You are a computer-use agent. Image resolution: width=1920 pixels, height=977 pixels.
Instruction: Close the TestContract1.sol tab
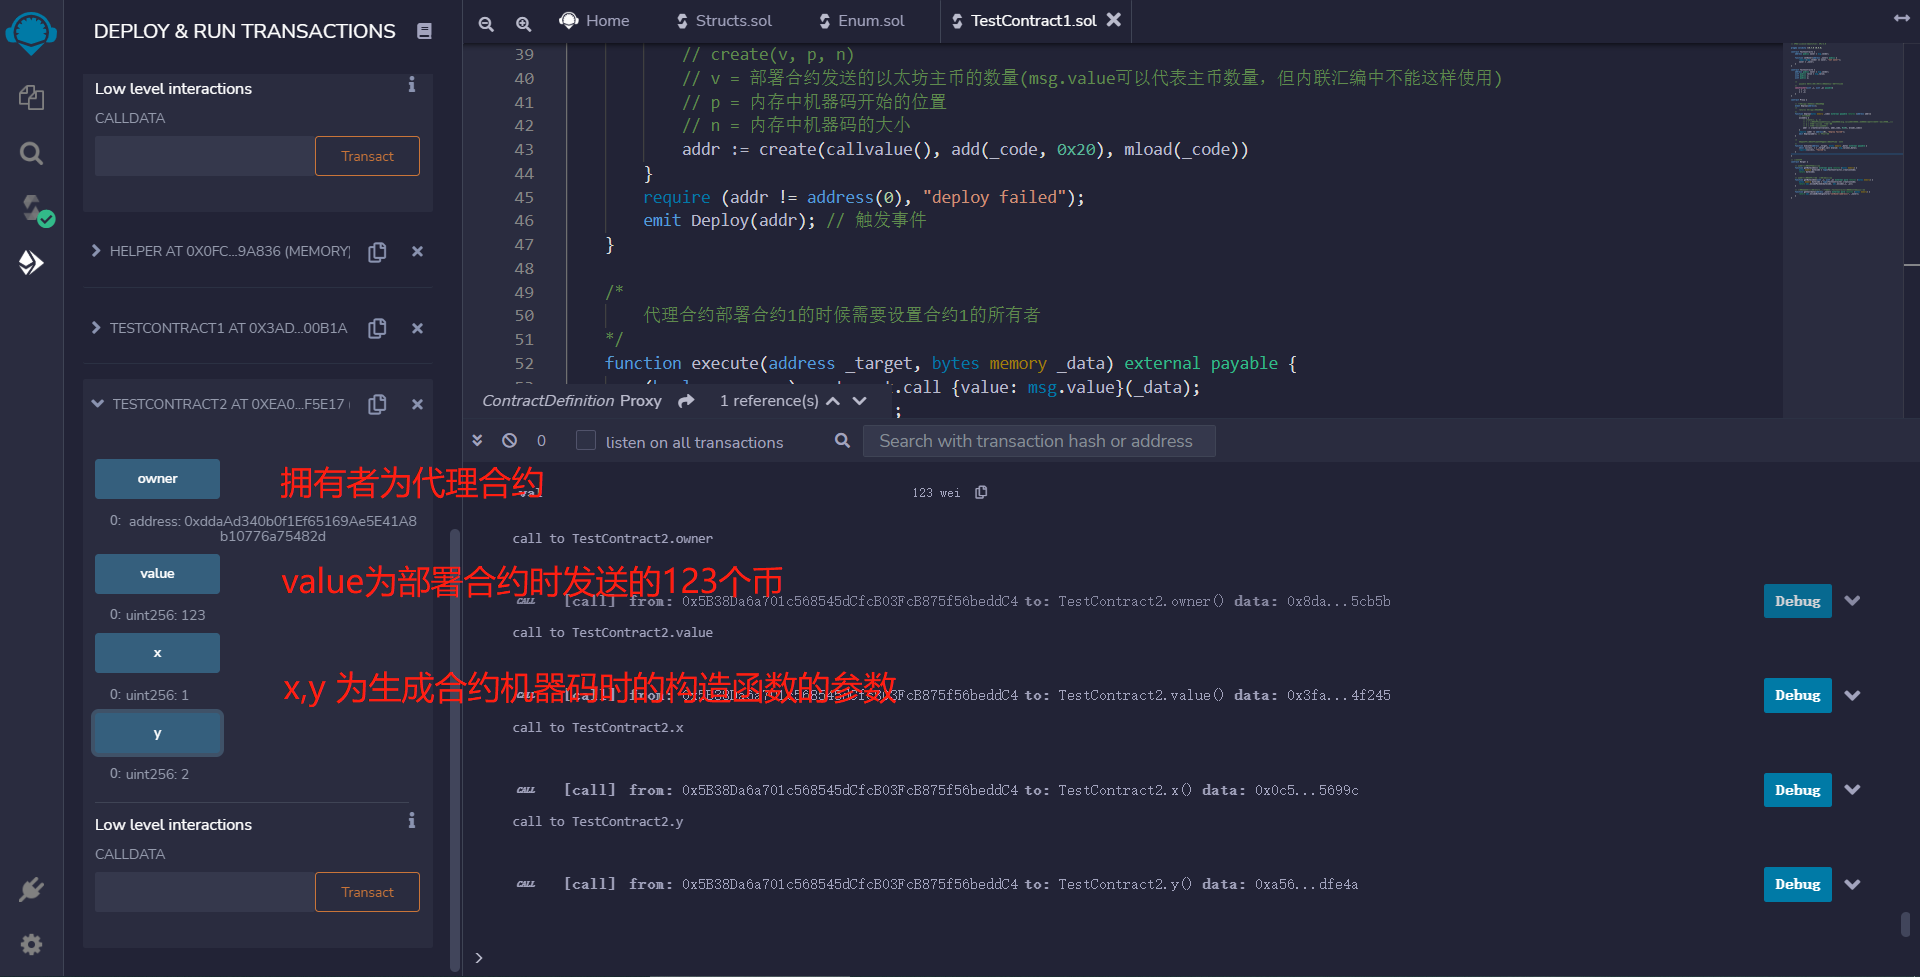coord(1113,19)
